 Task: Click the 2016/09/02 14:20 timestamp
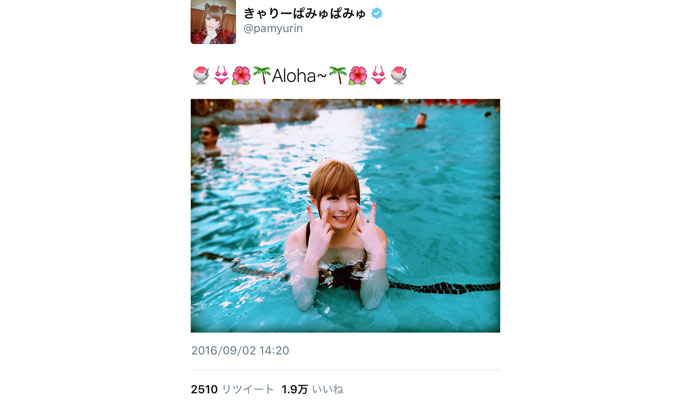point(240,350)
